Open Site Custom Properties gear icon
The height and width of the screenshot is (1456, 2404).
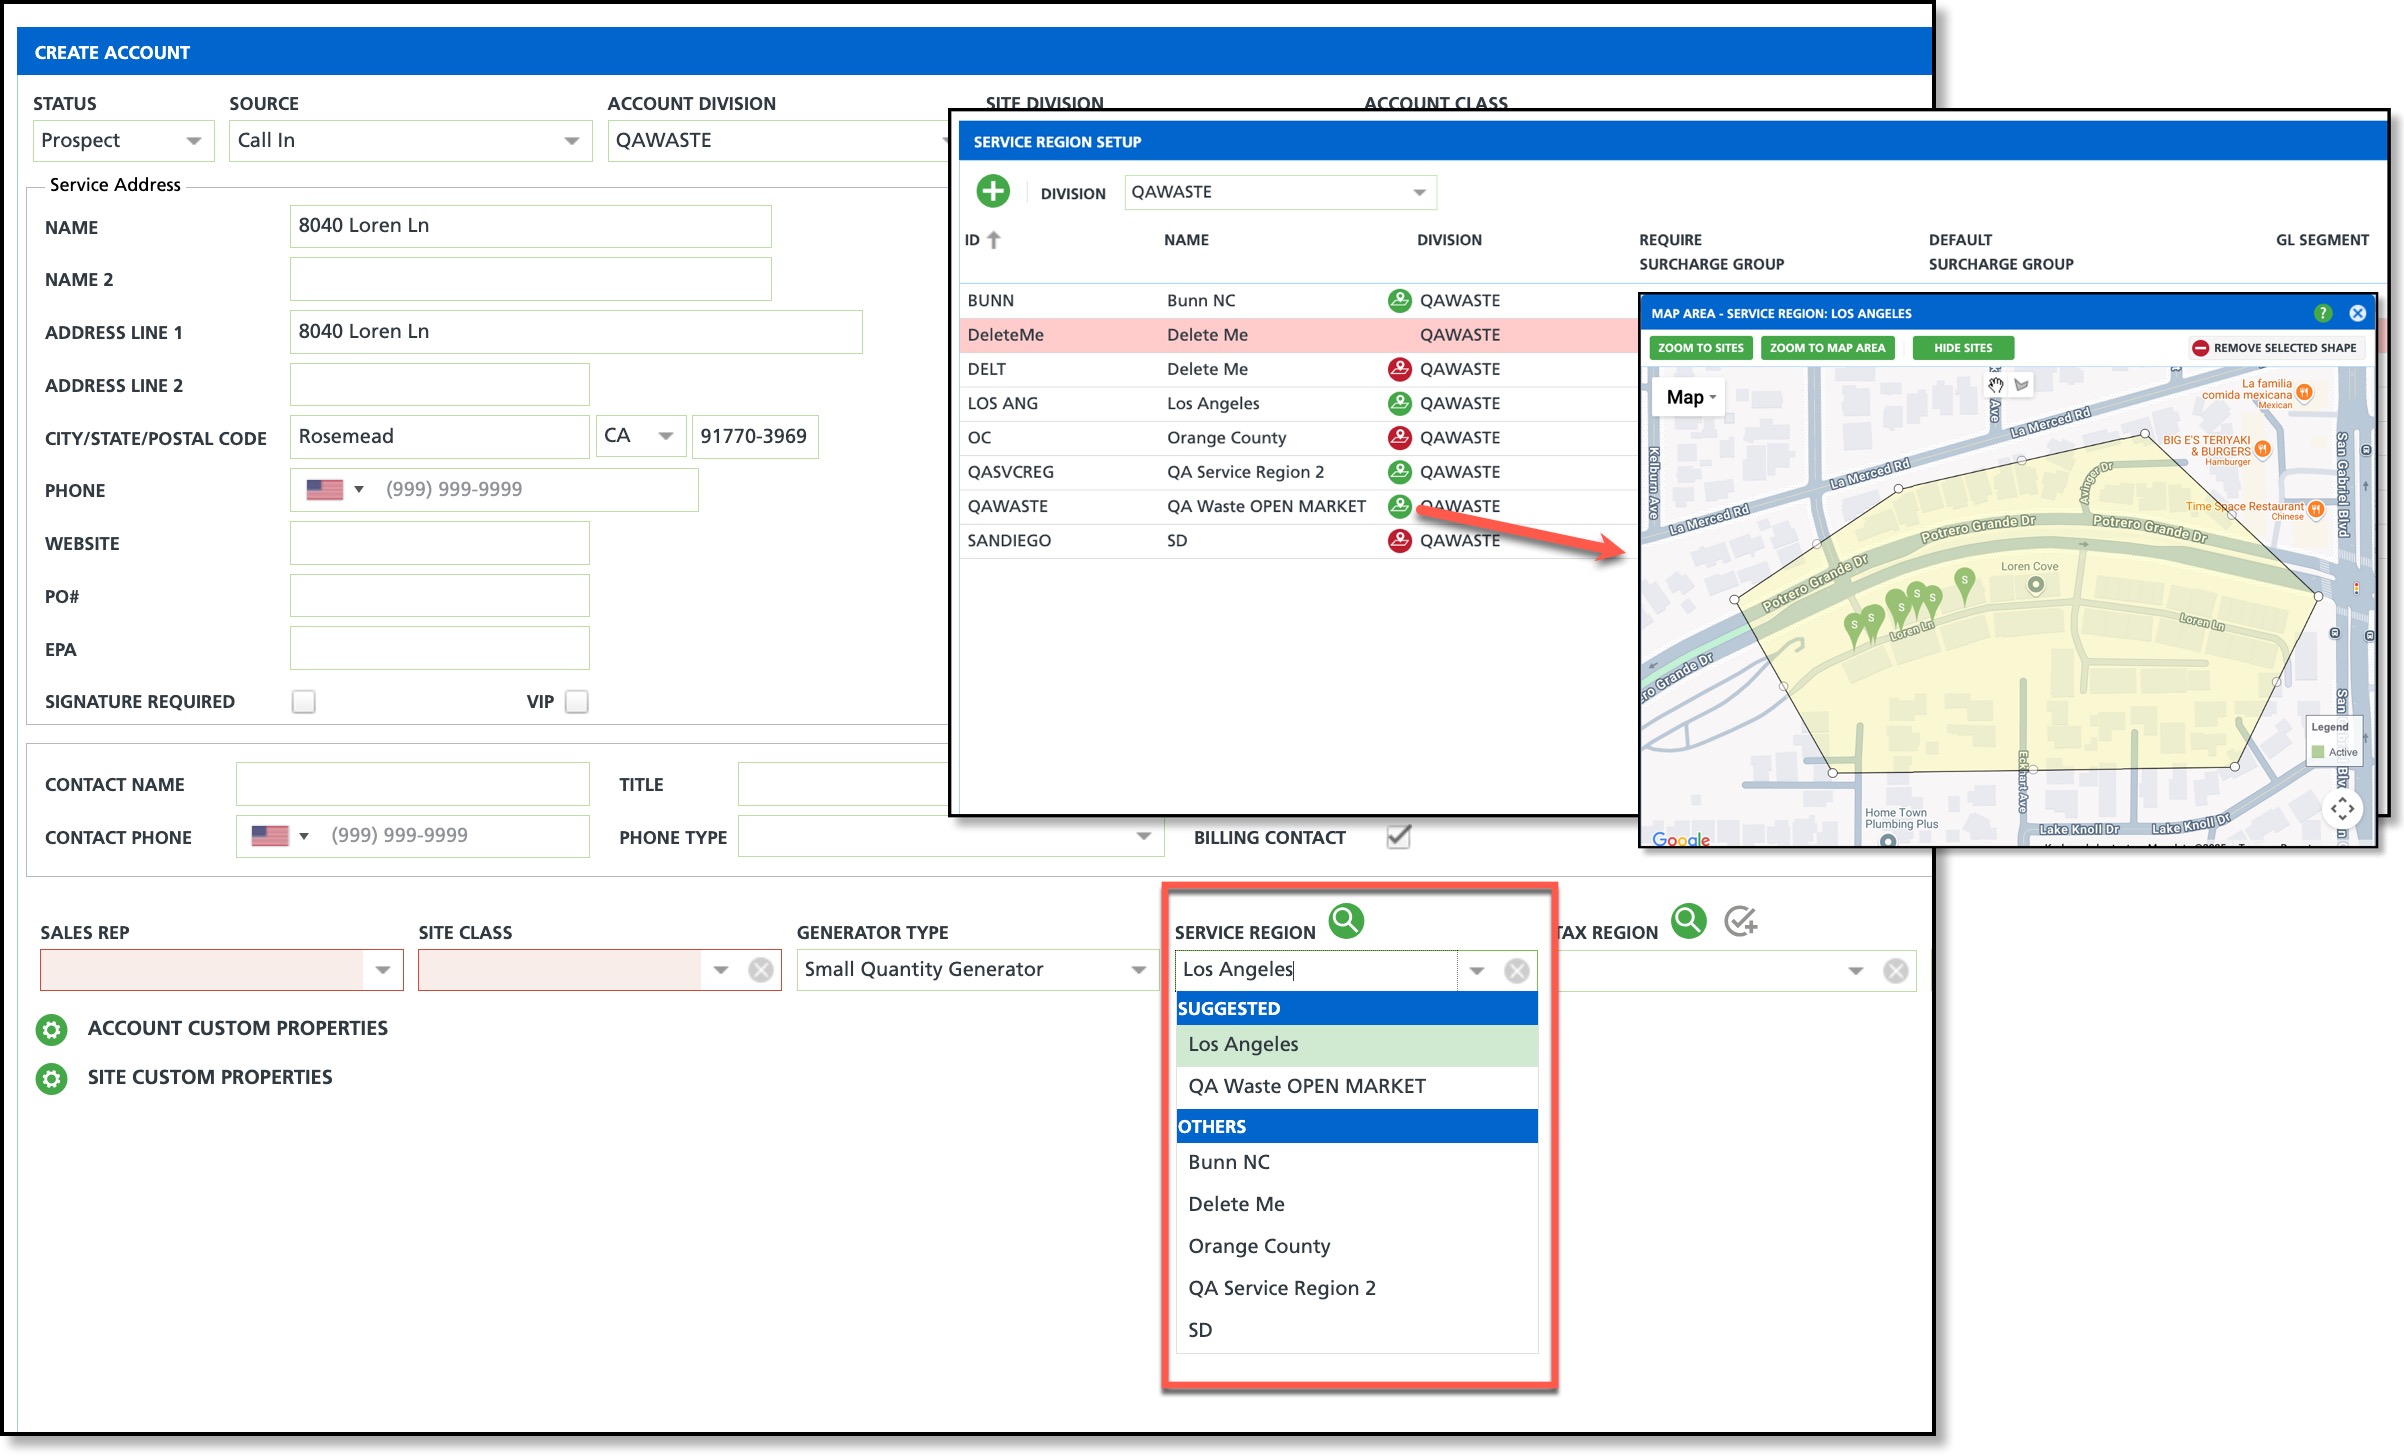(x=52, y=1078)
